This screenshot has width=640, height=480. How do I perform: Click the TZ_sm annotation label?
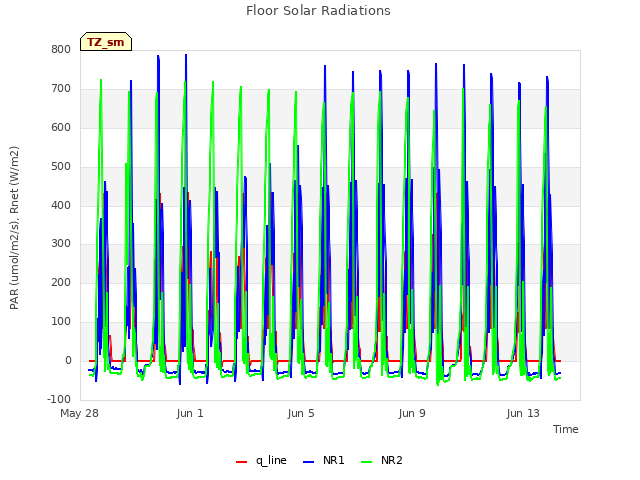[x=106, y=42]
